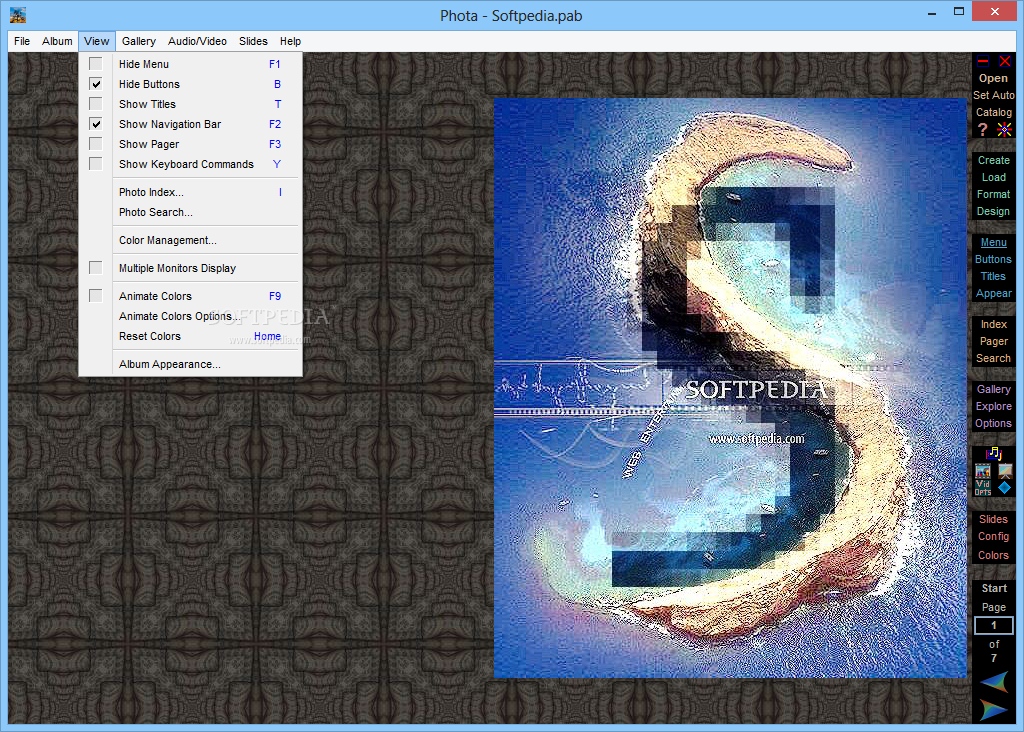Click Start in the navigation bar
Image resolution: width=1024 pixels, height=732 pixels.
click(994, 588)
